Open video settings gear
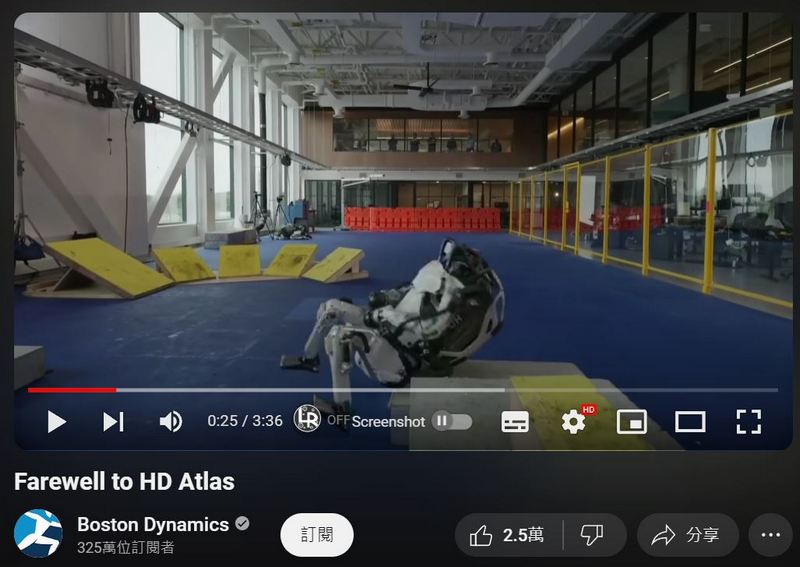The height and width of the screenshot is (567, 800). [574, 422]
